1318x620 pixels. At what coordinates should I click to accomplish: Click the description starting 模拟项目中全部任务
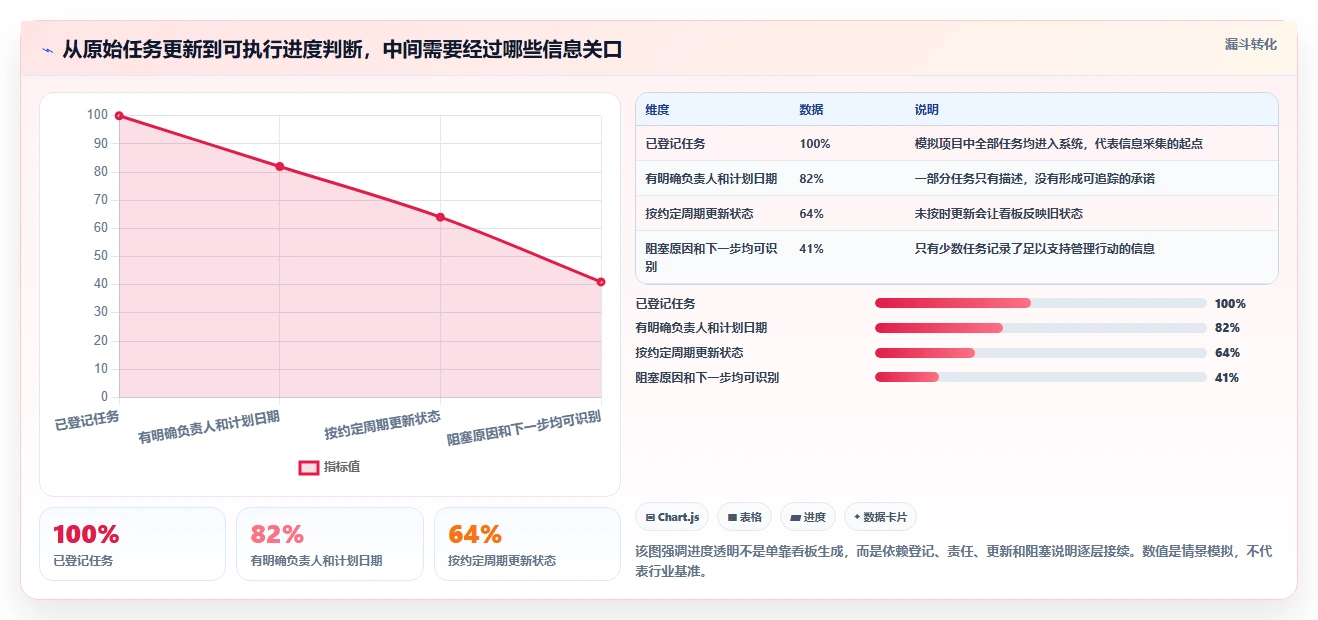pyautogui.click(x=1058, y=144)
